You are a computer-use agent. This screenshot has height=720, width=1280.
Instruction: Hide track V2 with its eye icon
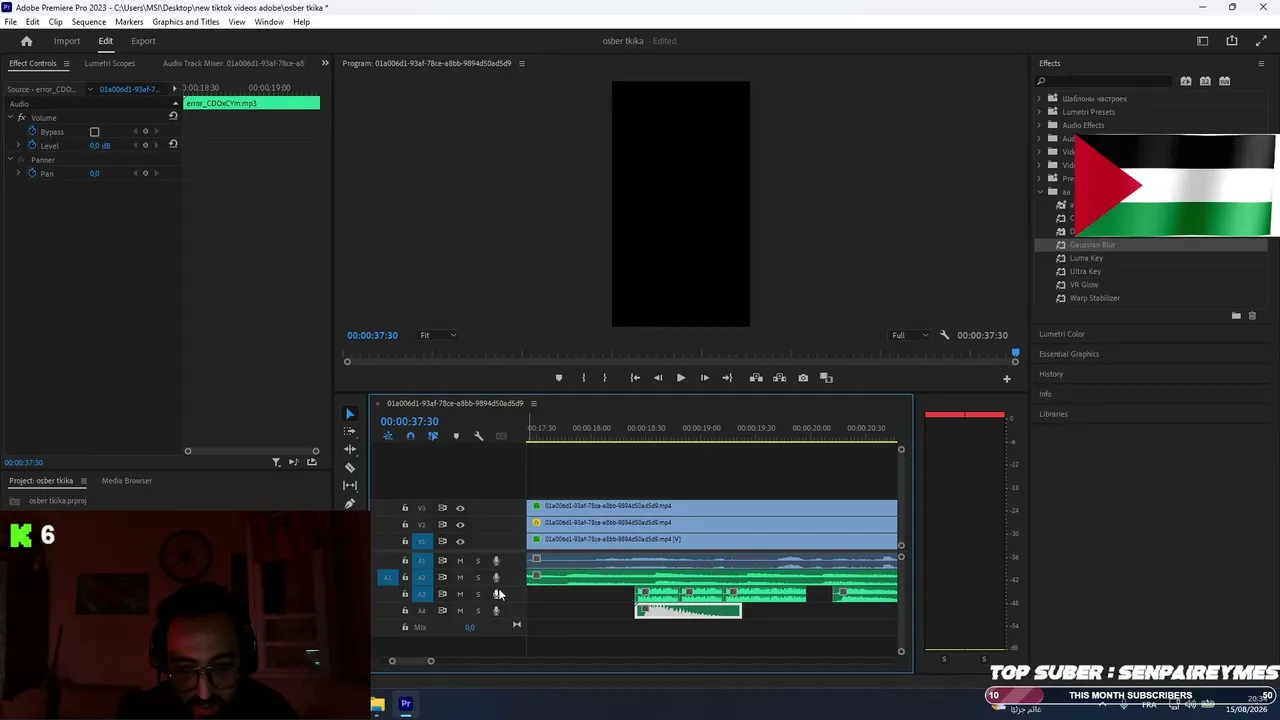click(x=460, y=525)
